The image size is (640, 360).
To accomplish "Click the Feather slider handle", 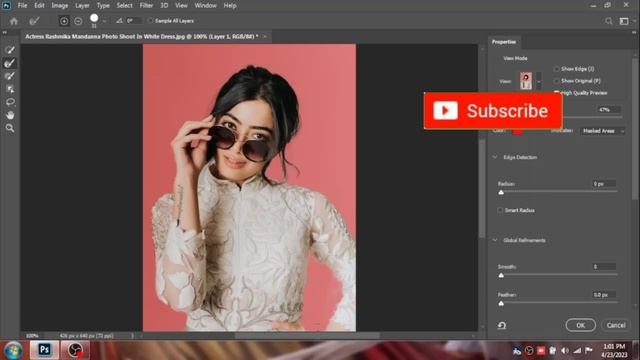I will [x=501, y=304].
